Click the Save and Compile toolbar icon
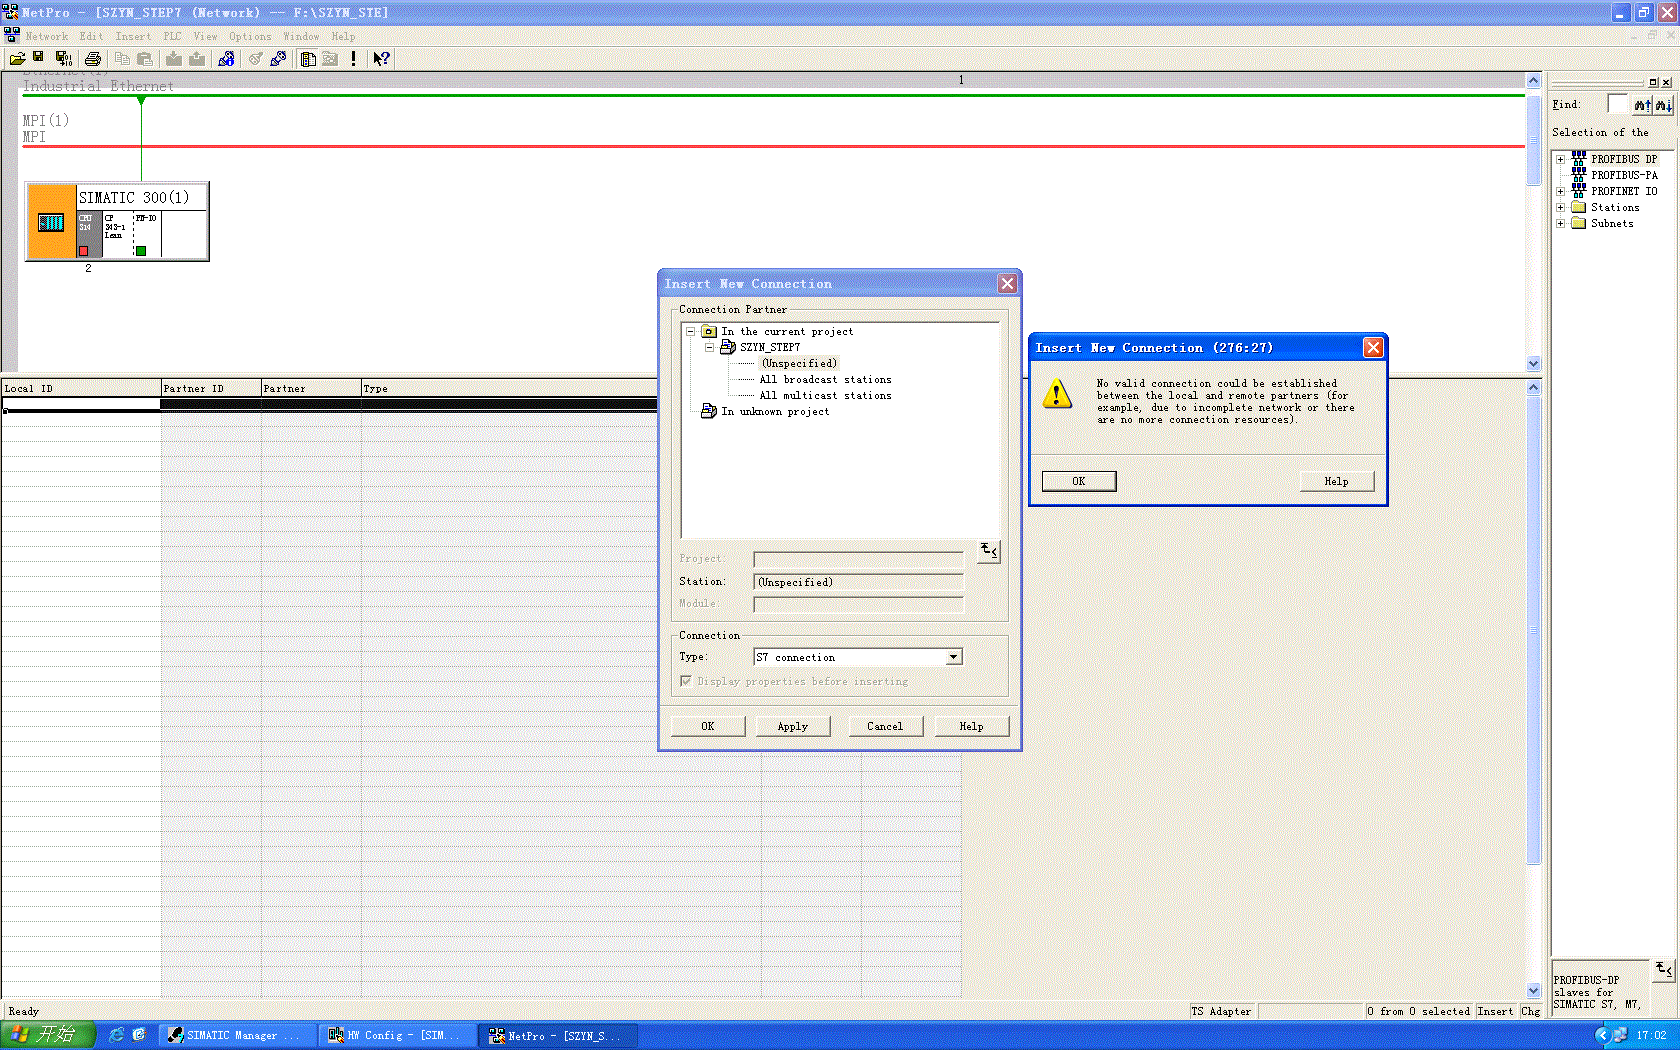The height and width of the screenshot is (1050, 1680). [63, 59]
